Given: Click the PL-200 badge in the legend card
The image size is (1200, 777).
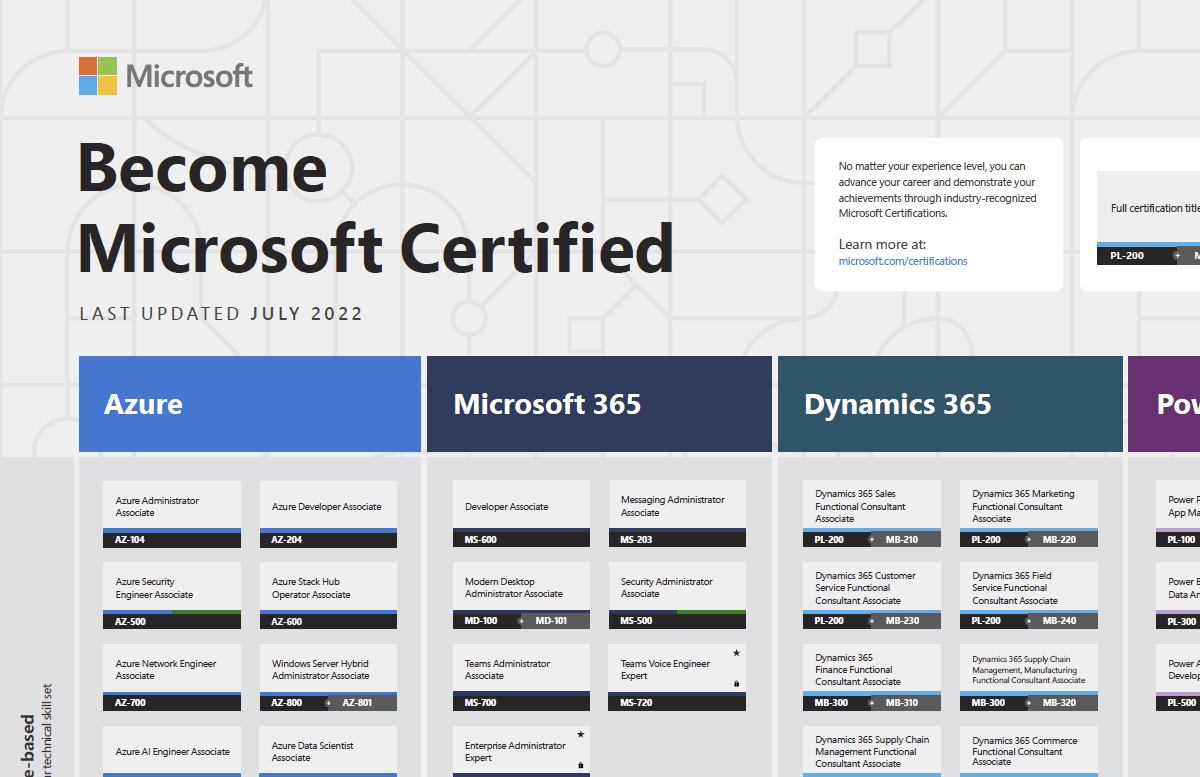Looking at the screenshot, I should [1125, 255].
